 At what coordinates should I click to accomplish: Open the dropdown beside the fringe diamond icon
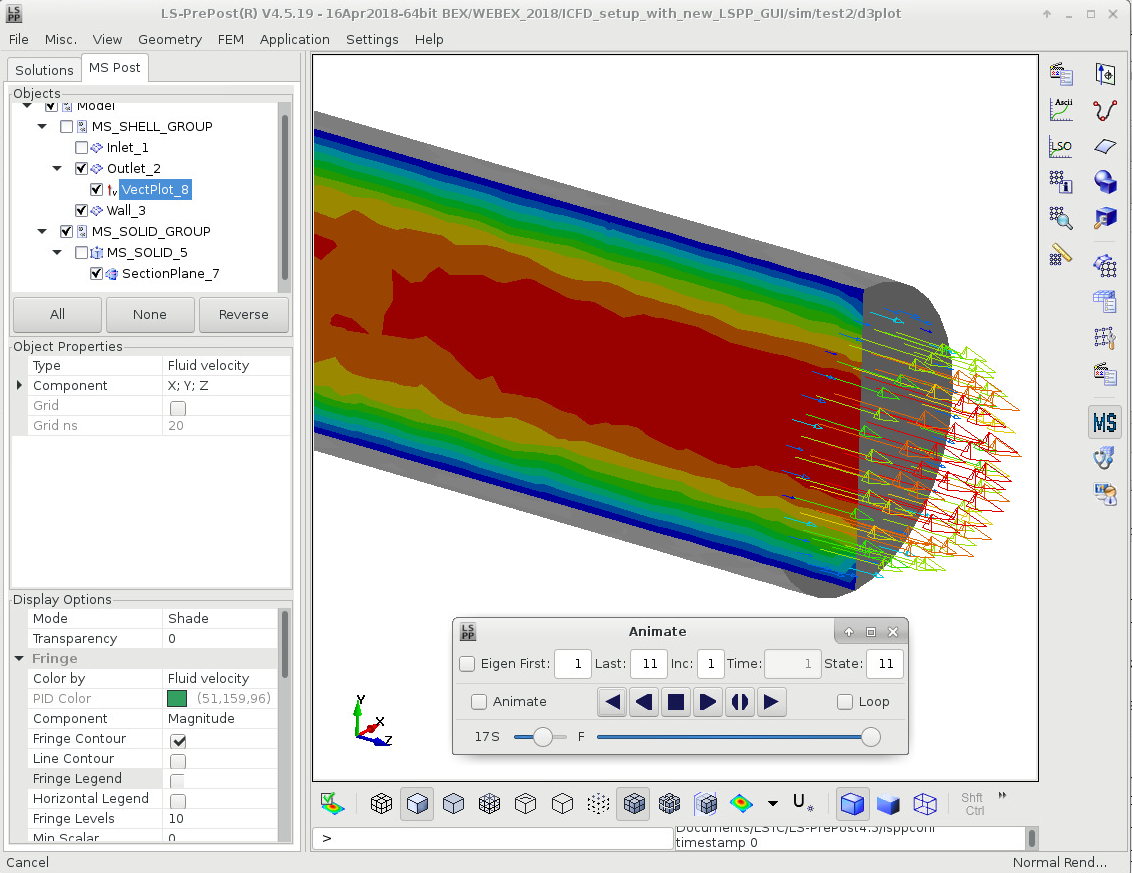click(772, 803)
